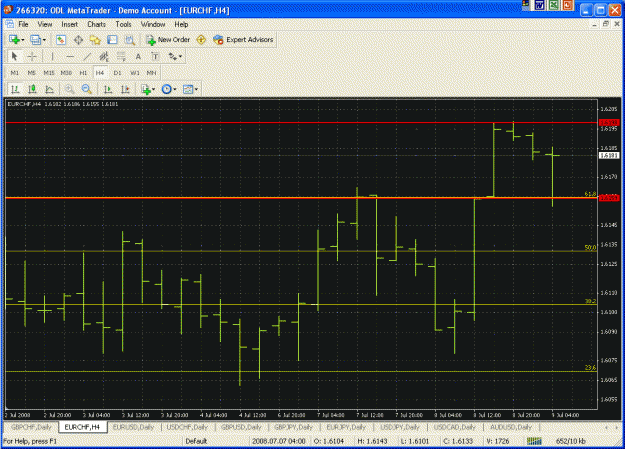Viewport: 625px width, 449px height.
Task: Select the Fibonacci retracement tool
Action: tap(121, 57)
